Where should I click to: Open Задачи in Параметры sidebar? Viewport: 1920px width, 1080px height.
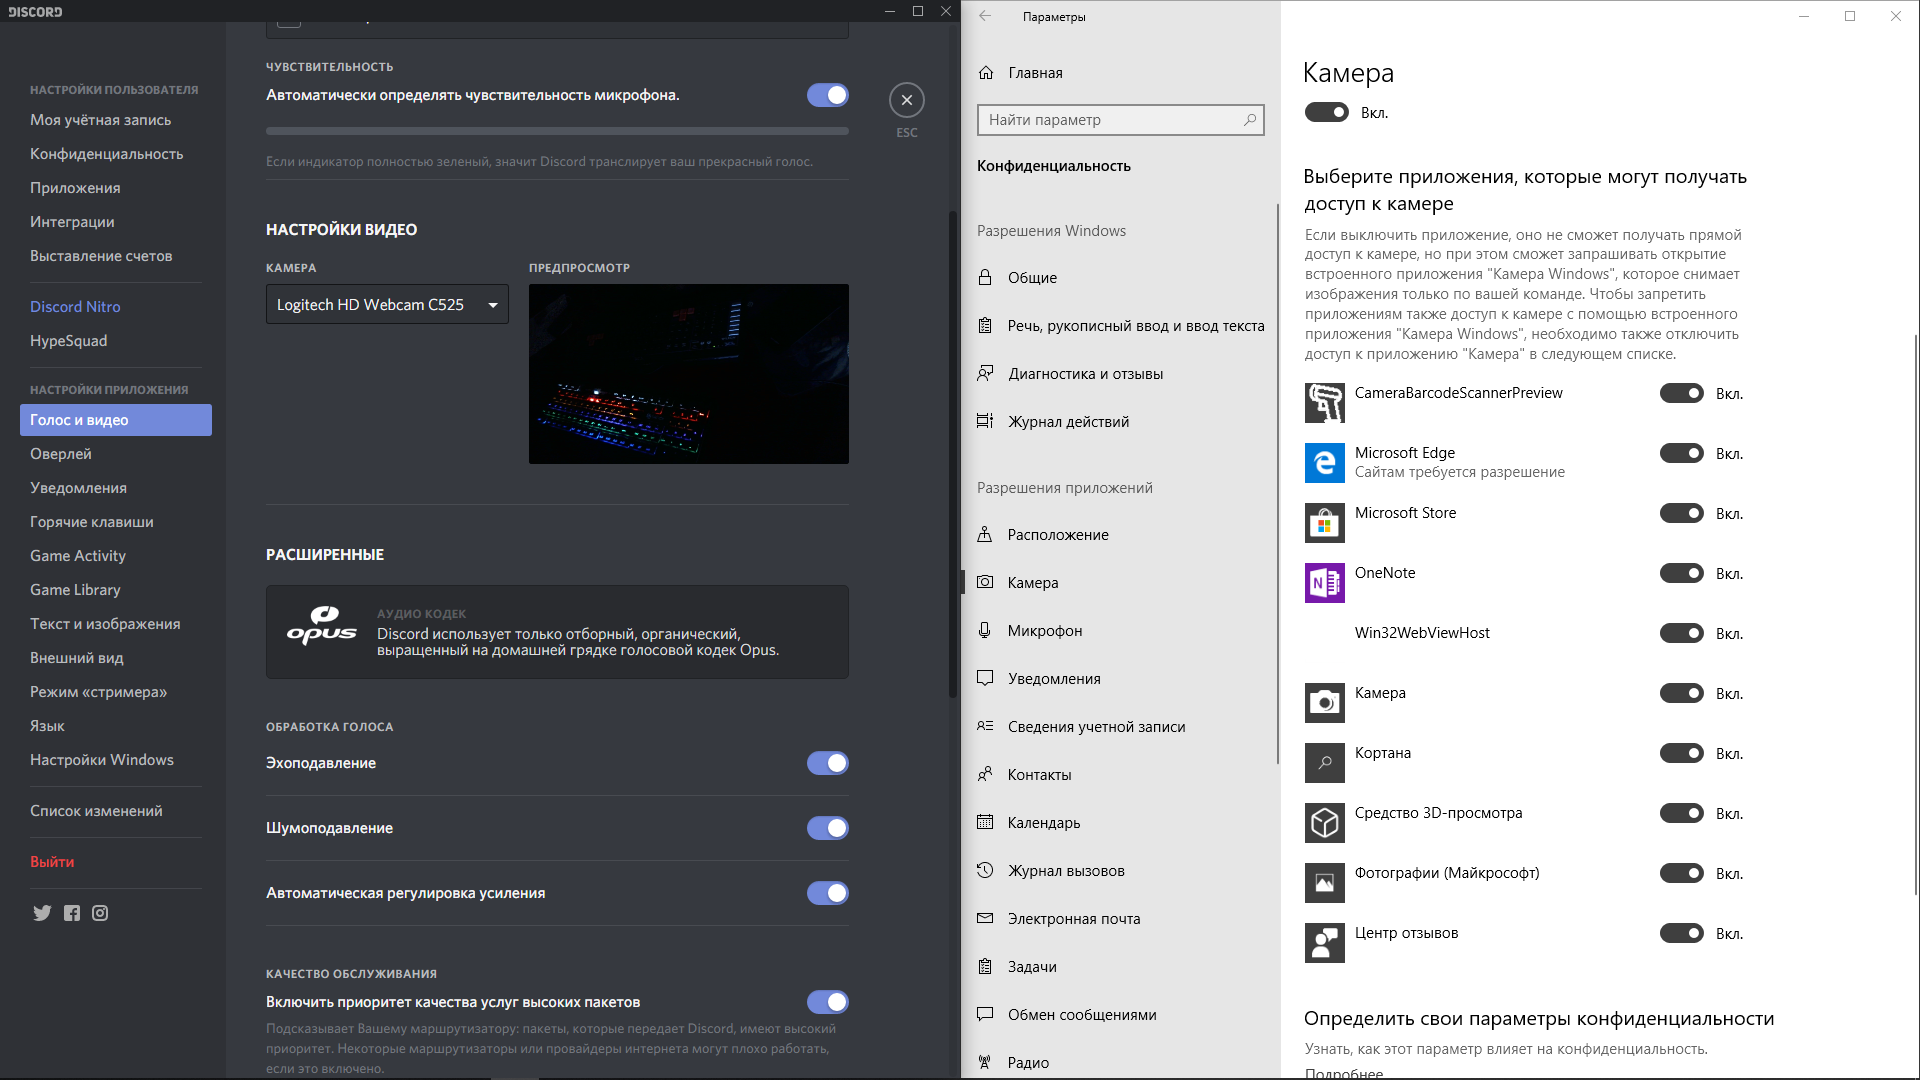[x=1120, y=967]
